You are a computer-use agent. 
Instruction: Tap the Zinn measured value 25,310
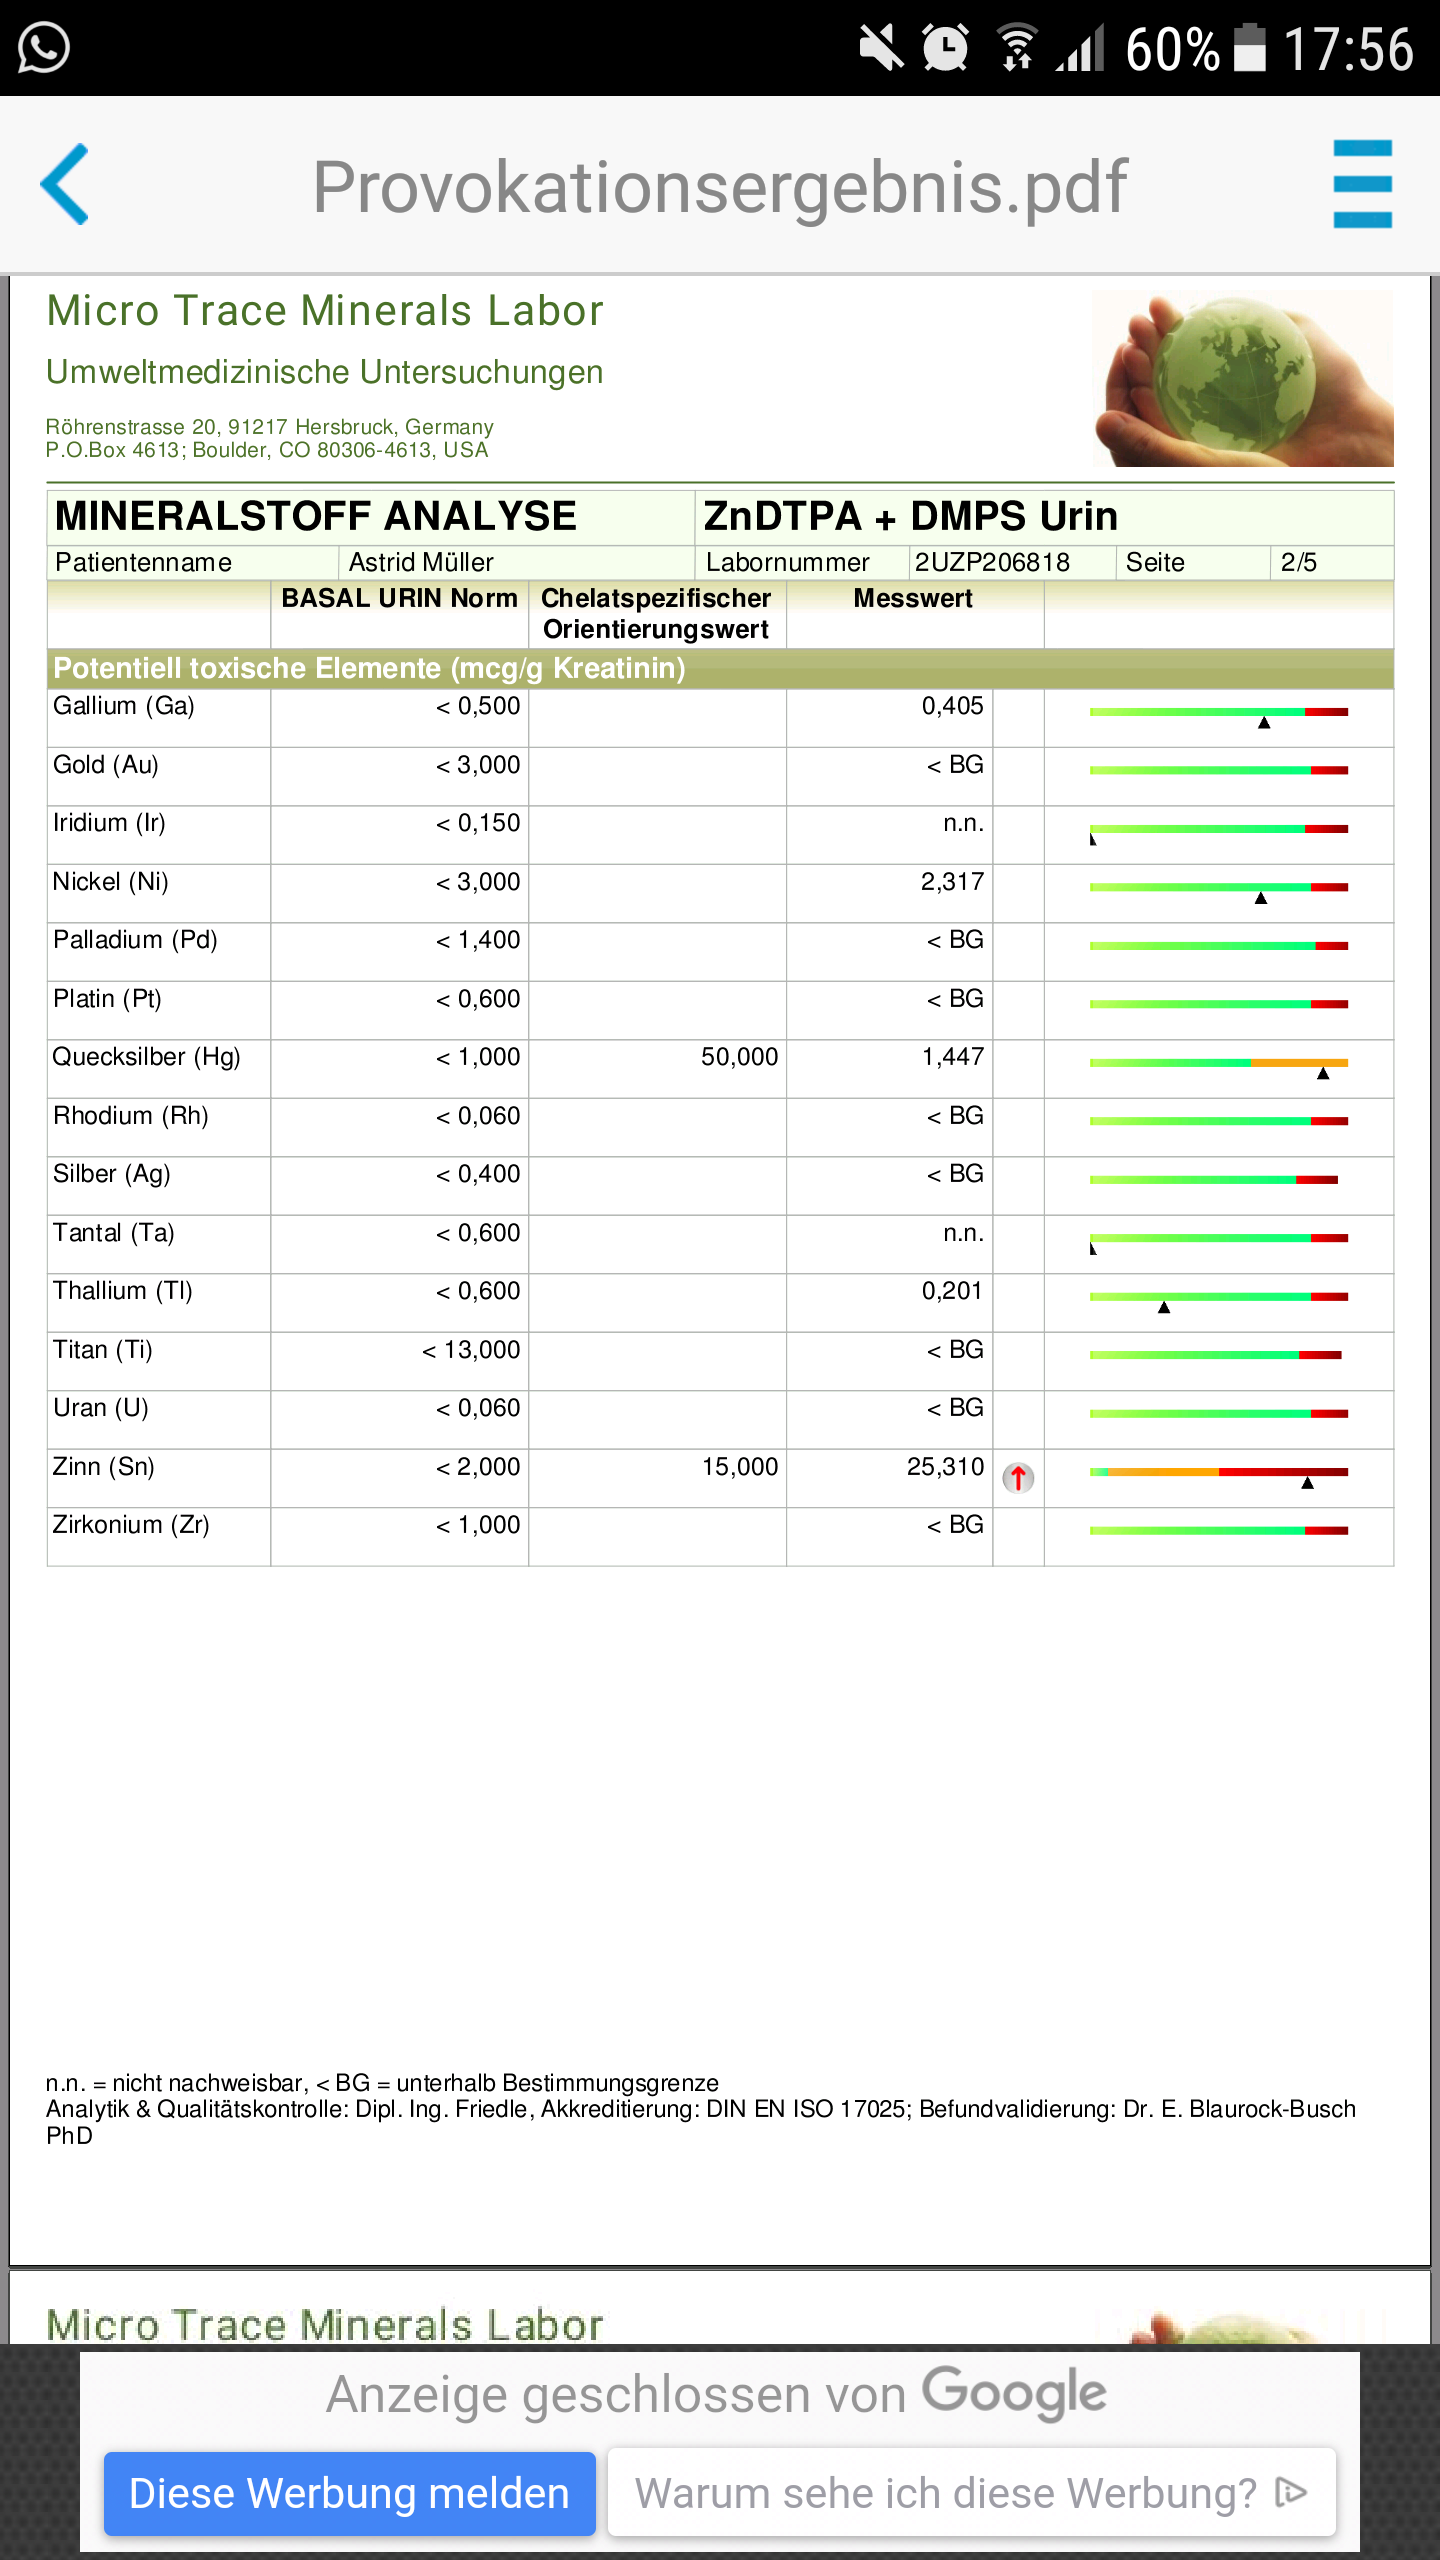point(945,1467)
